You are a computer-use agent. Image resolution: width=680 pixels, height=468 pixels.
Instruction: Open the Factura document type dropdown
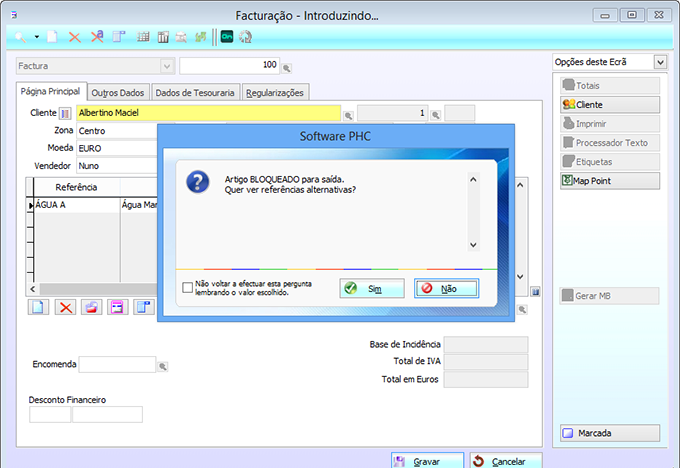167,66
